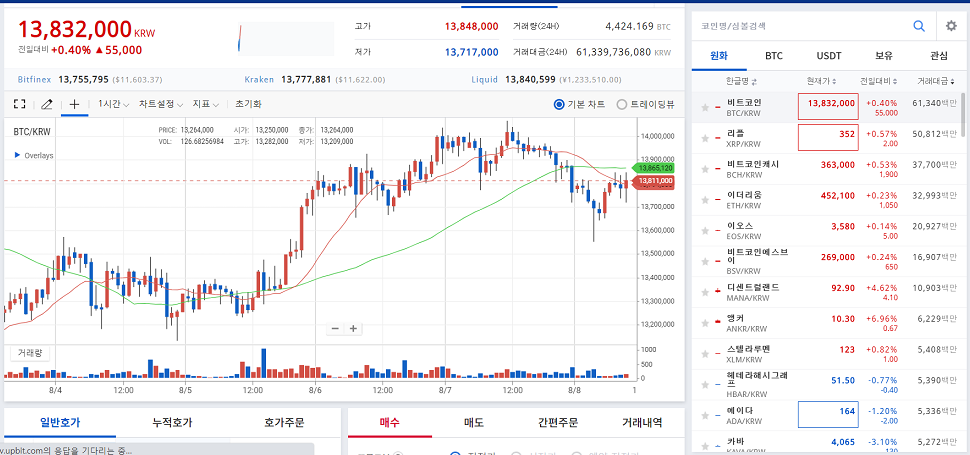Open the 일반호가 tab
The image size is (970, 455).
[60, 423]
